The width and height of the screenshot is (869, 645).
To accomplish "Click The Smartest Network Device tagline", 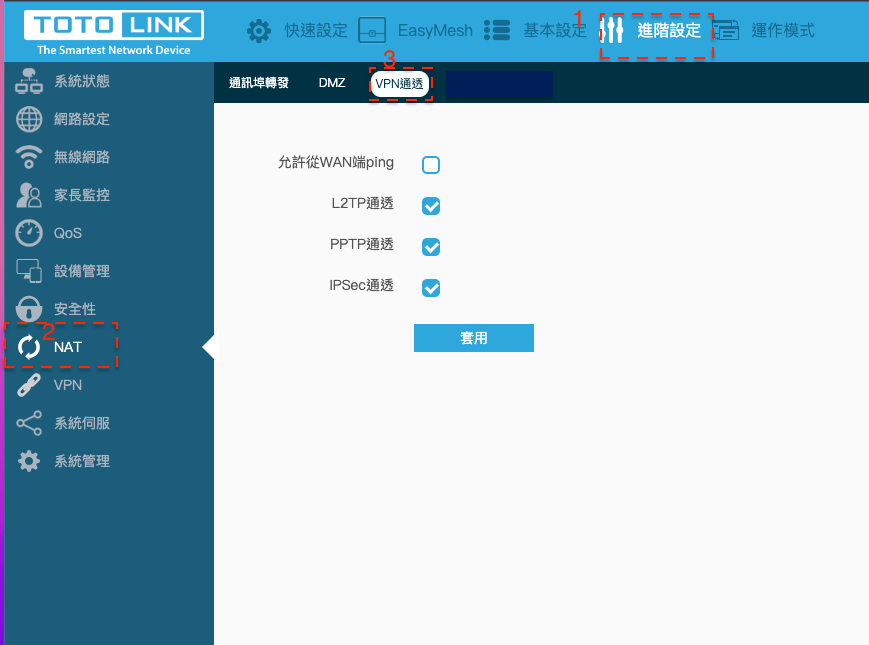I will [x=114, y=50].
